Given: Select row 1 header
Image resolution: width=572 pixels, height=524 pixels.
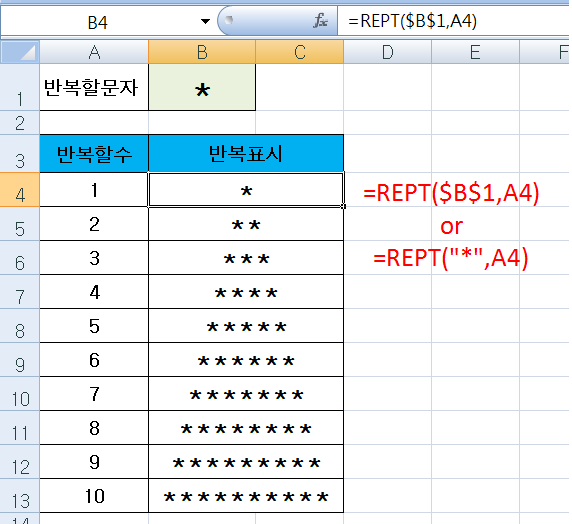Looking at the screenshot, I should coord(20,87).
